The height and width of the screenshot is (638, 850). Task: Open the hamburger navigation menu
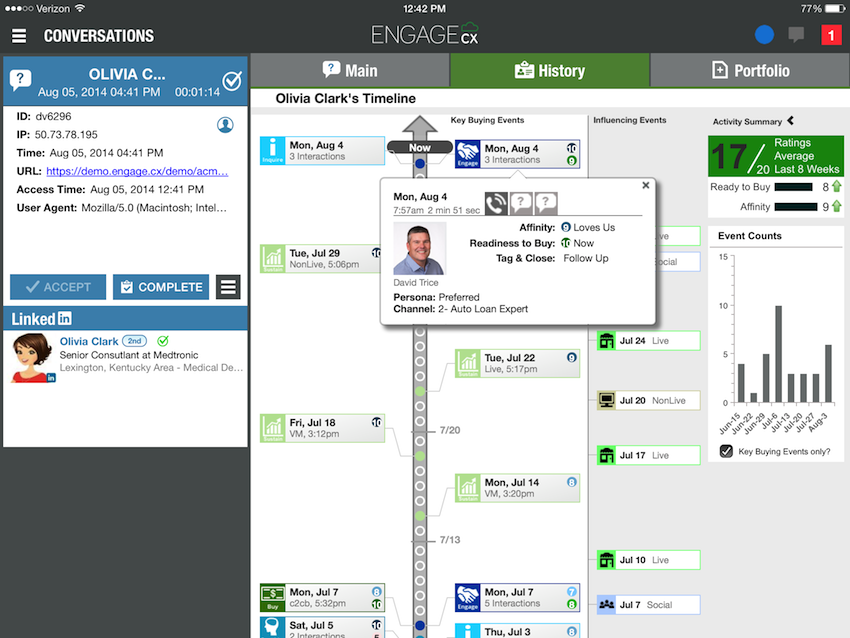tap(19, 36)
